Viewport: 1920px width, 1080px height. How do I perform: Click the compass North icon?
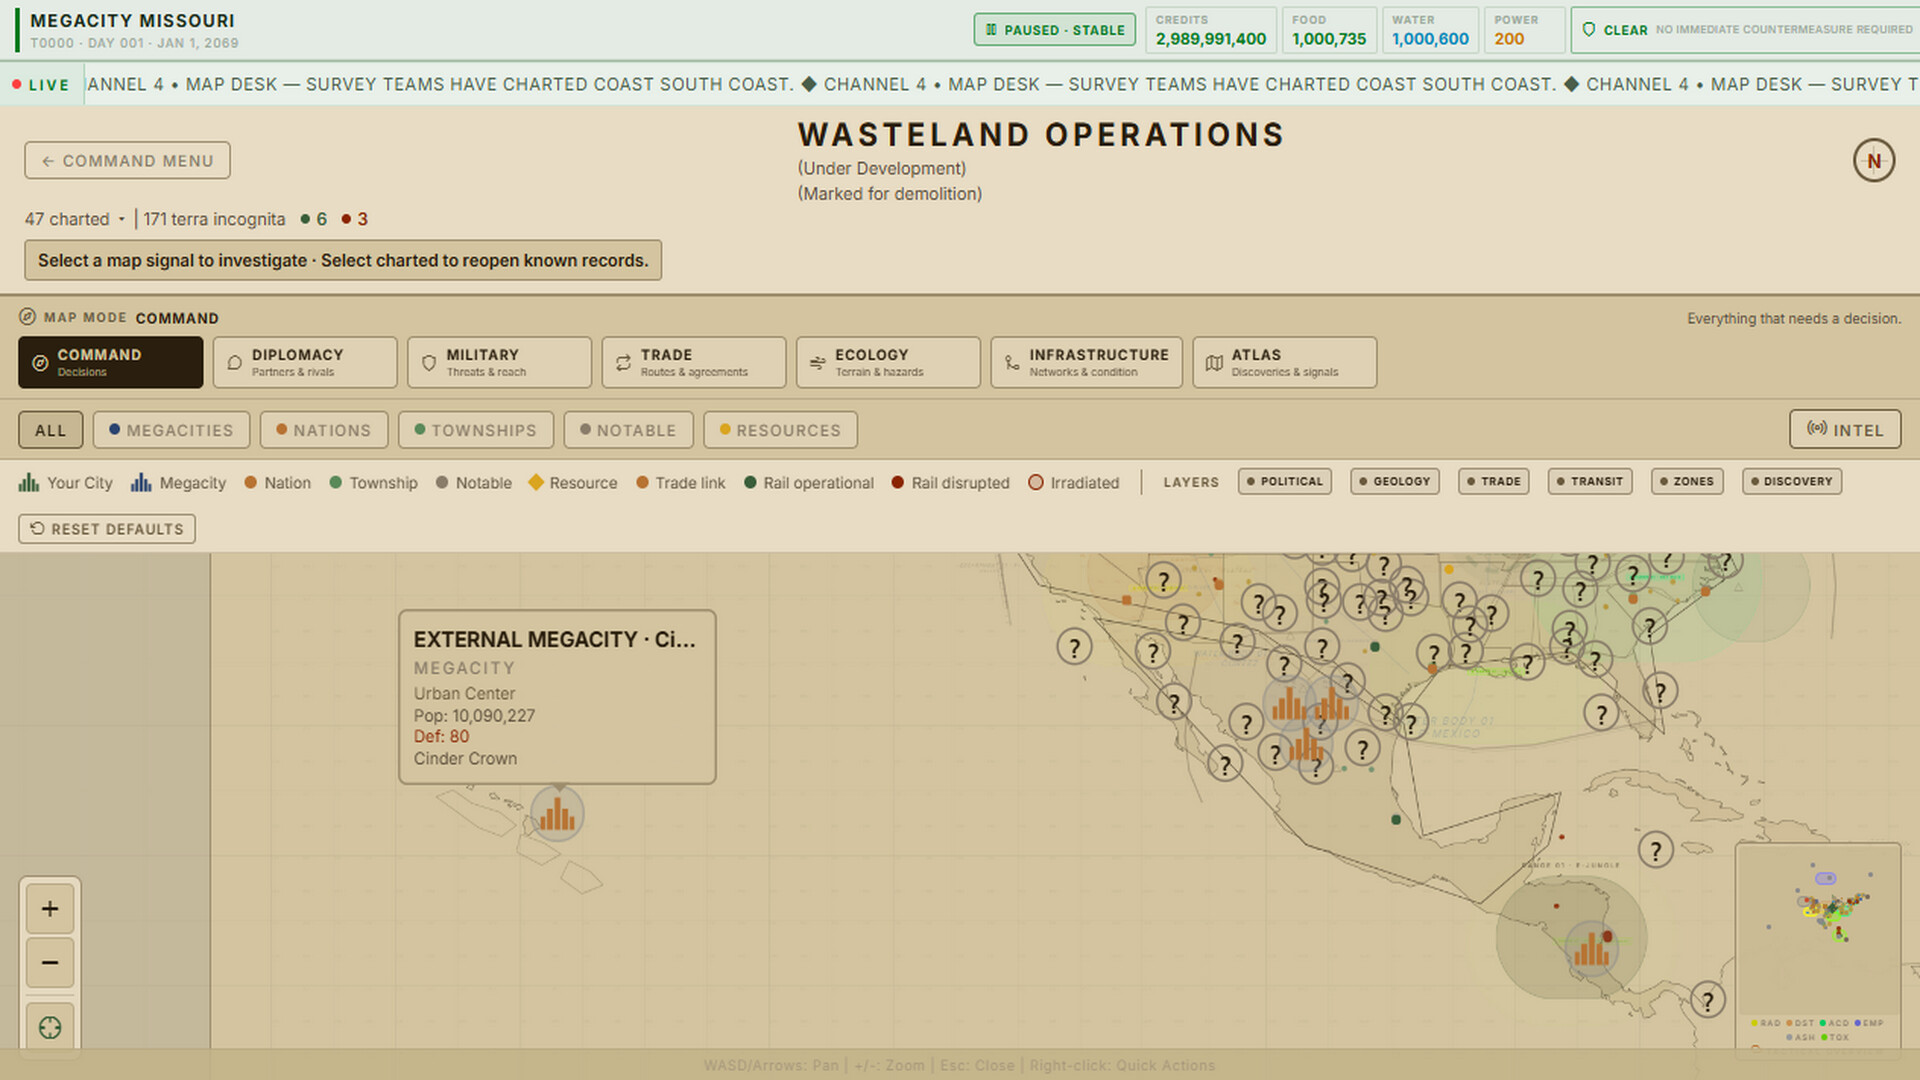pyautogui.click(x=1873, y=160)
